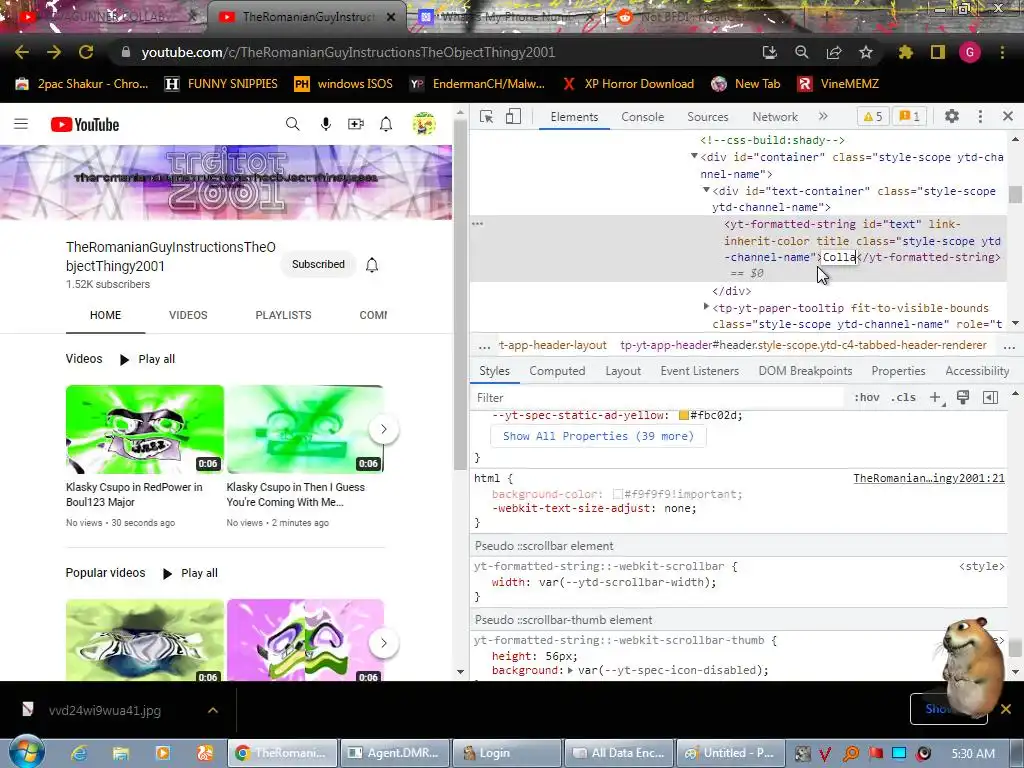Click the Subscribed button
This screenshot has height=768, width=1024.
(x=318, y=264)
